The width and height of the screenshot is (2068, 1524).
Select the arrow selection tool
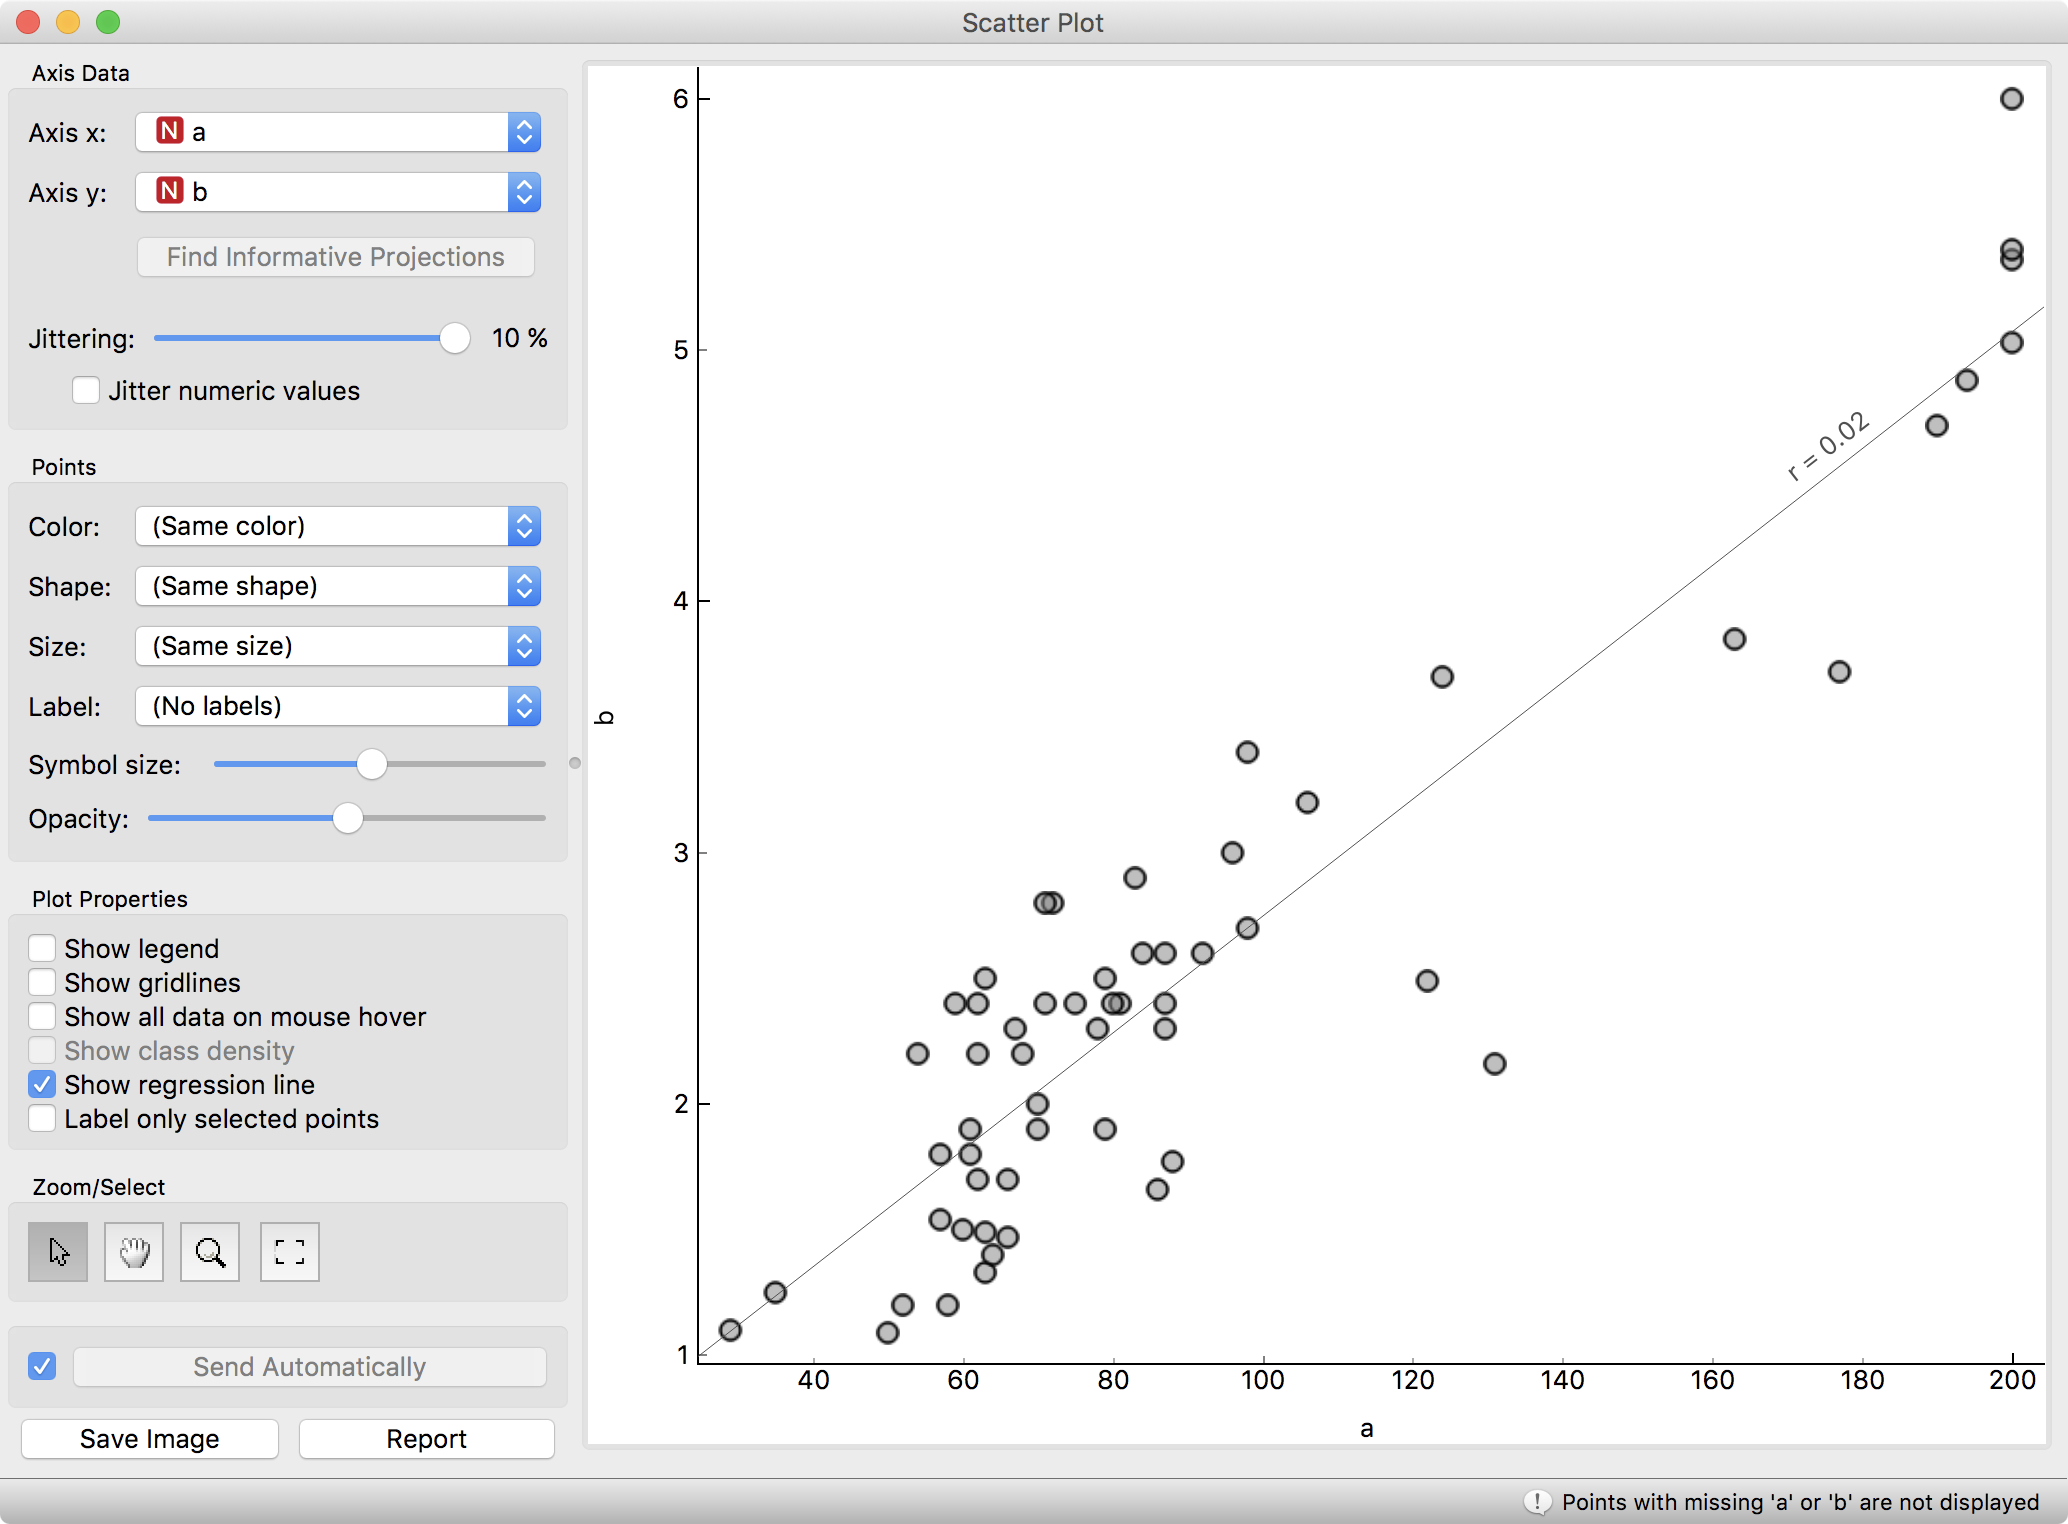pos(57,1251)
